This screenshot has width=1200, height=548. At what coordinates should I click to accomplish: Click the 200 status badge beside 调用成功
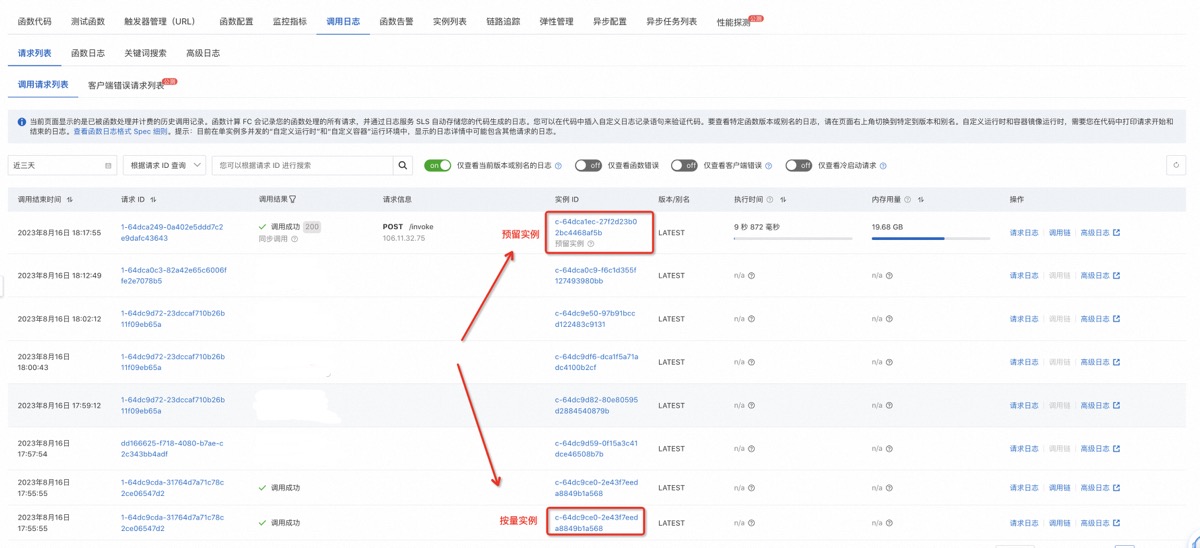(x=312, y=227)
